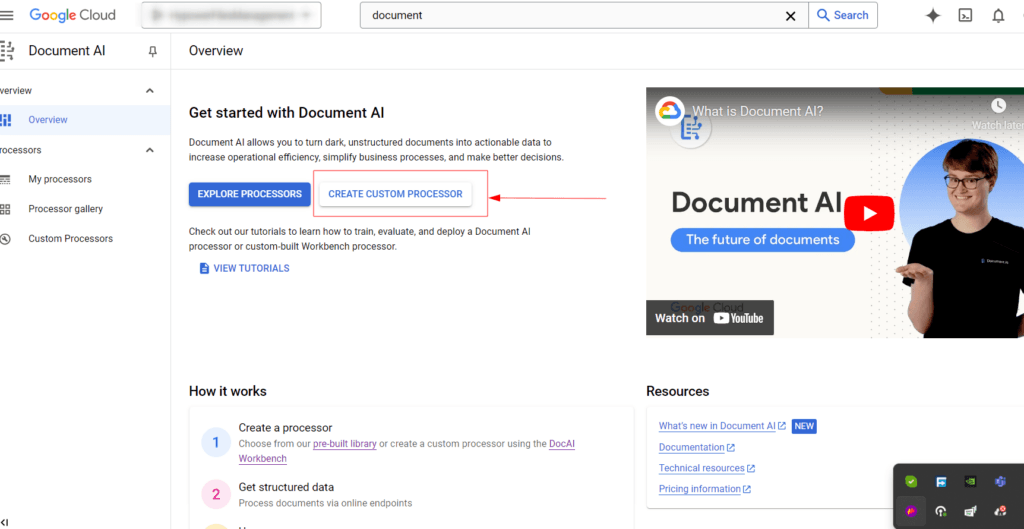Click the Document AI product logo

click(7, 52)
